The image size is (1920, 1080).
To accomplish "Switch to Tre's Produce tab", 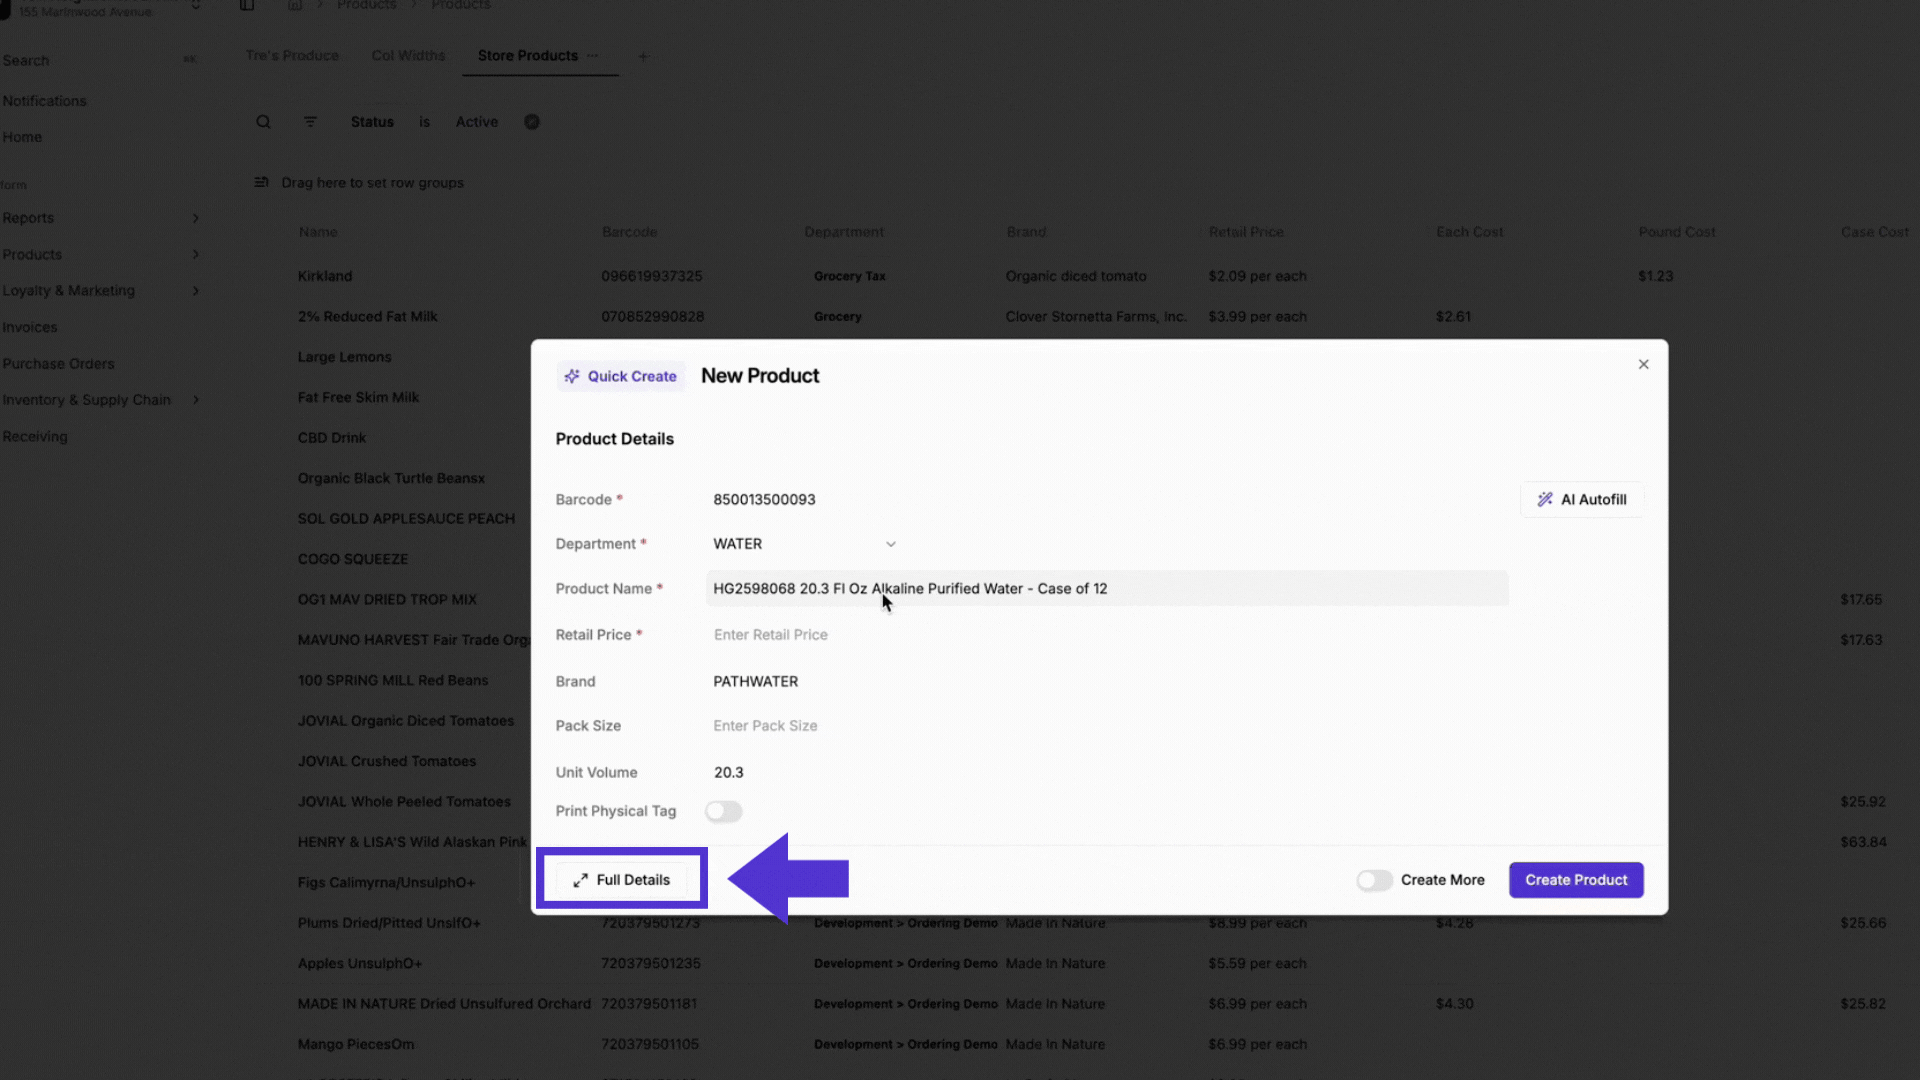I will coord(292,56).
